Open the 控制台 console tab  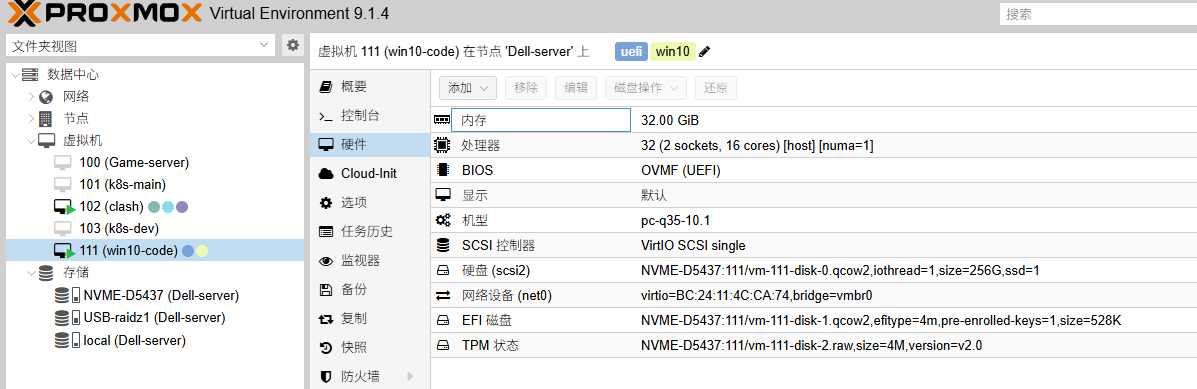coord(370,116)
